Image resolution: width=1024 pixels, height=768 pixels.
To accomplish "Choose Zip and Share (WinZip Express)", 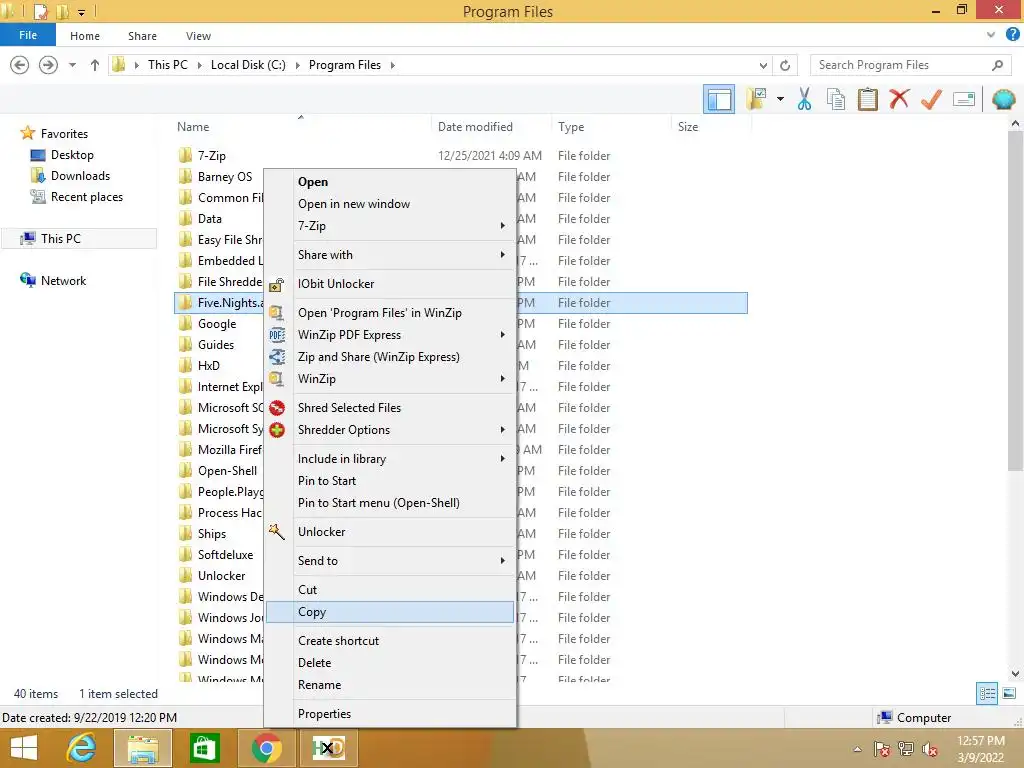I will (x=390, y=357).
